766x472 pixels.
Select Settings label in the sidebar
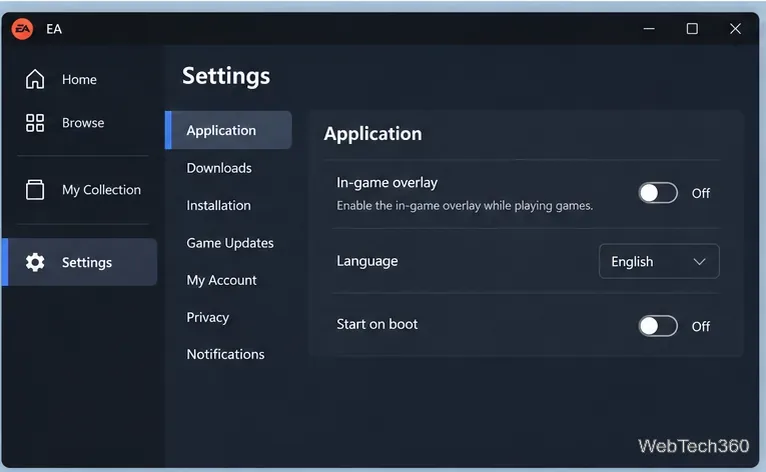pos(87,262)
